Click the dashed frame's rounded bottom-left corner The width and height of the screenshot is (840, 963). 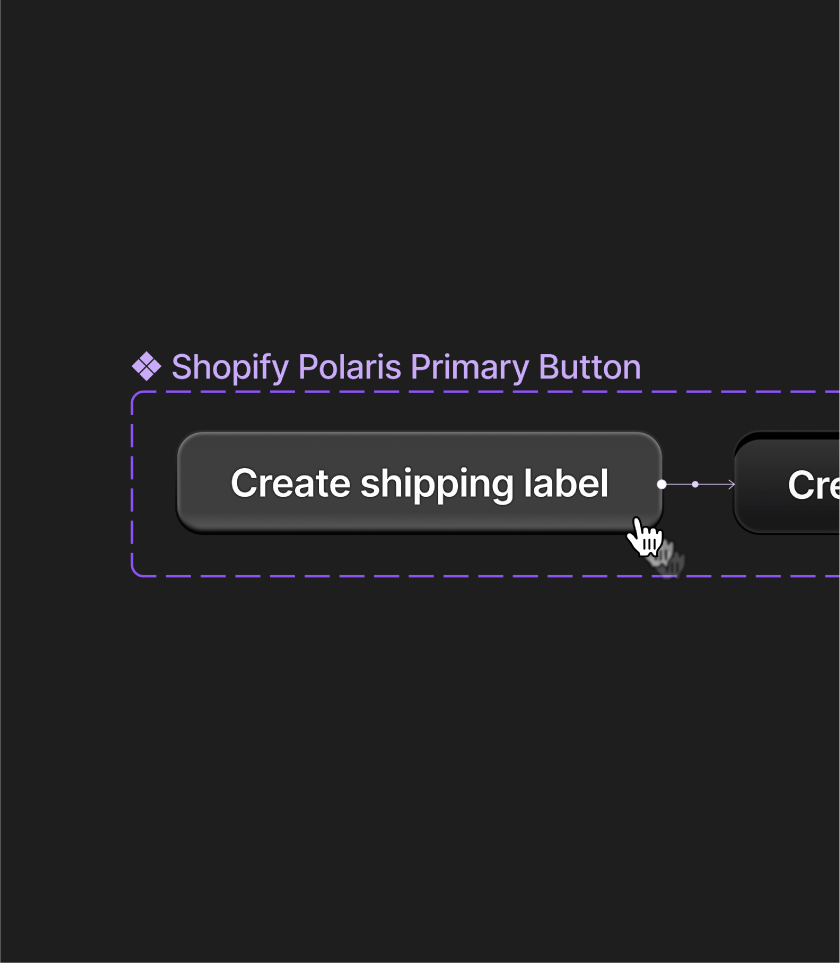tap(137, 571)
